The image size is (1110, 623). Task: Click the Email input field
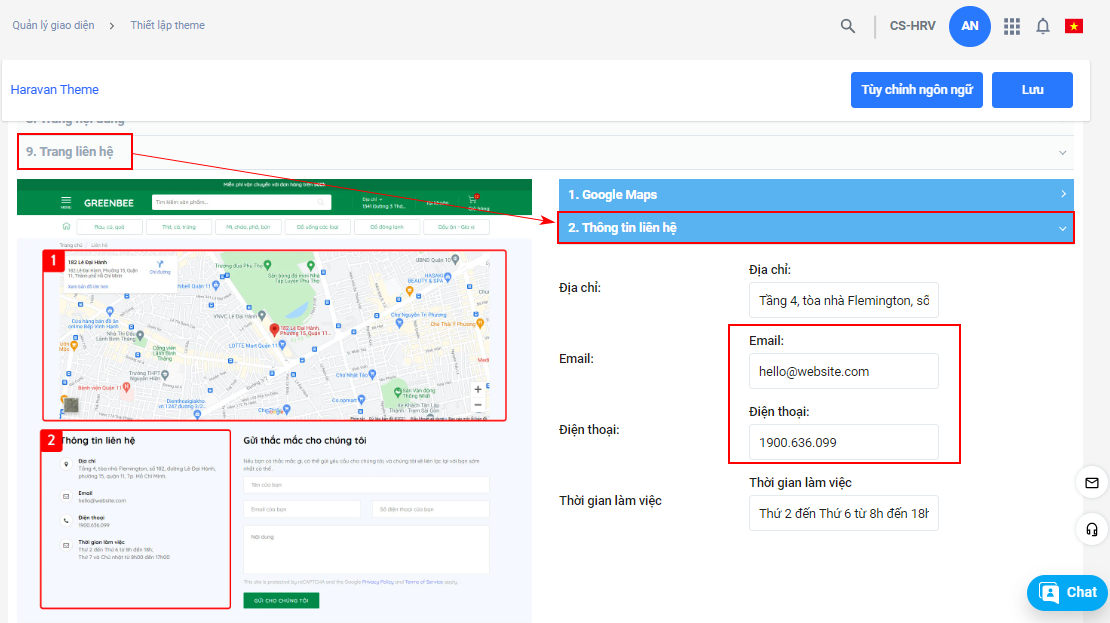843,371
